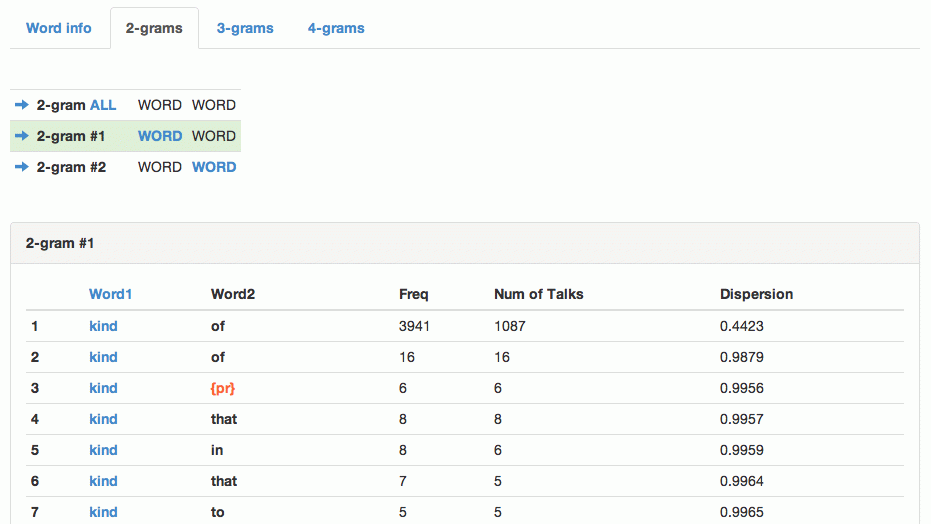Click the Word1 column header

tap(110, 294)
